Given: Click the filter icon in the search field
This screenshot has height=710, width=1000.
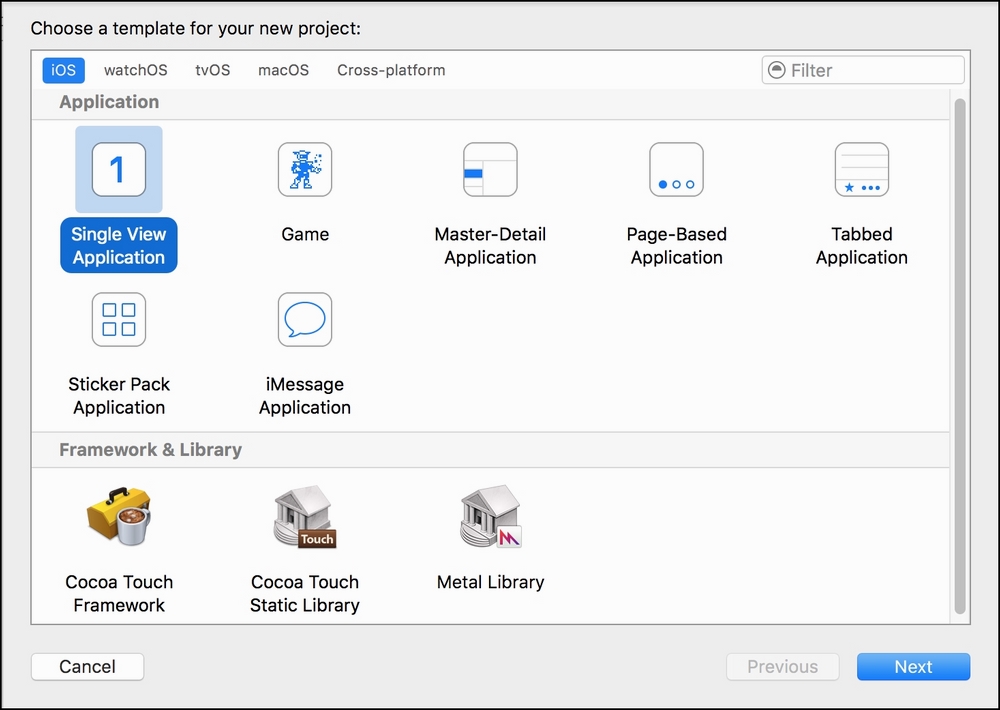Looking at the screenshot, I should [777, 70].
